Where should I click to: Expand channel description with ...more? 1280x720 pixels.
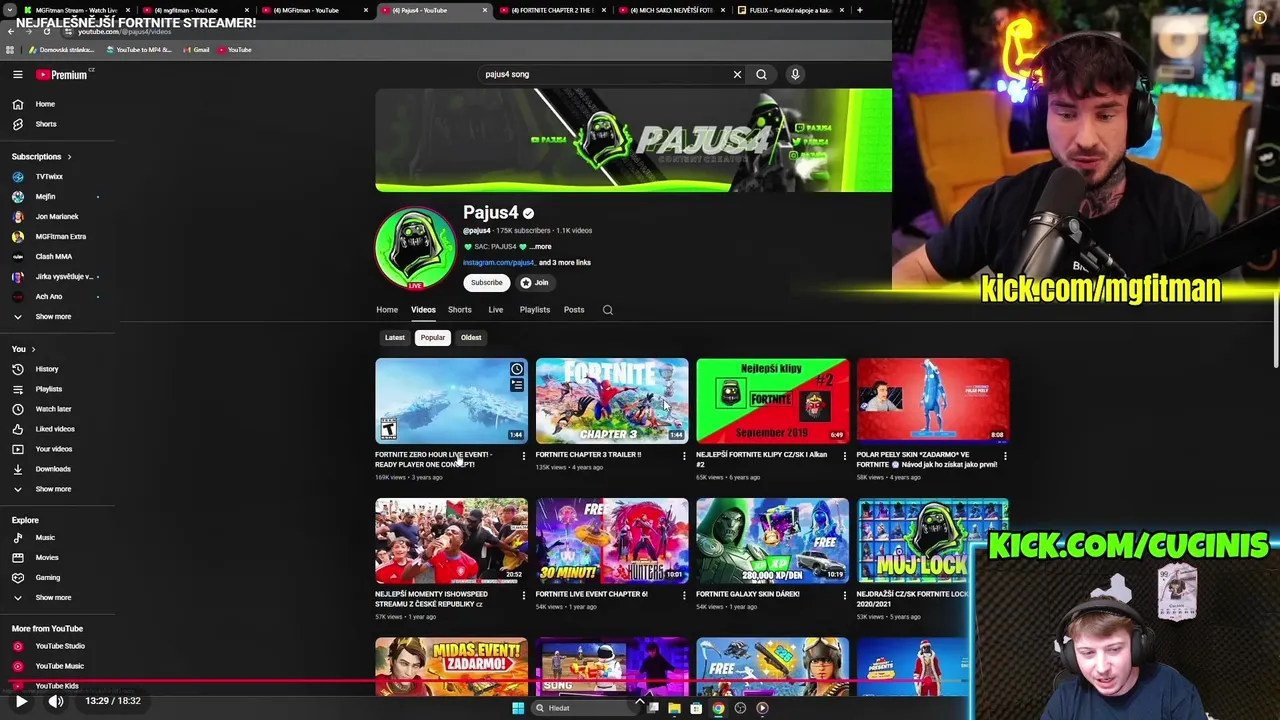coord(540,247)
